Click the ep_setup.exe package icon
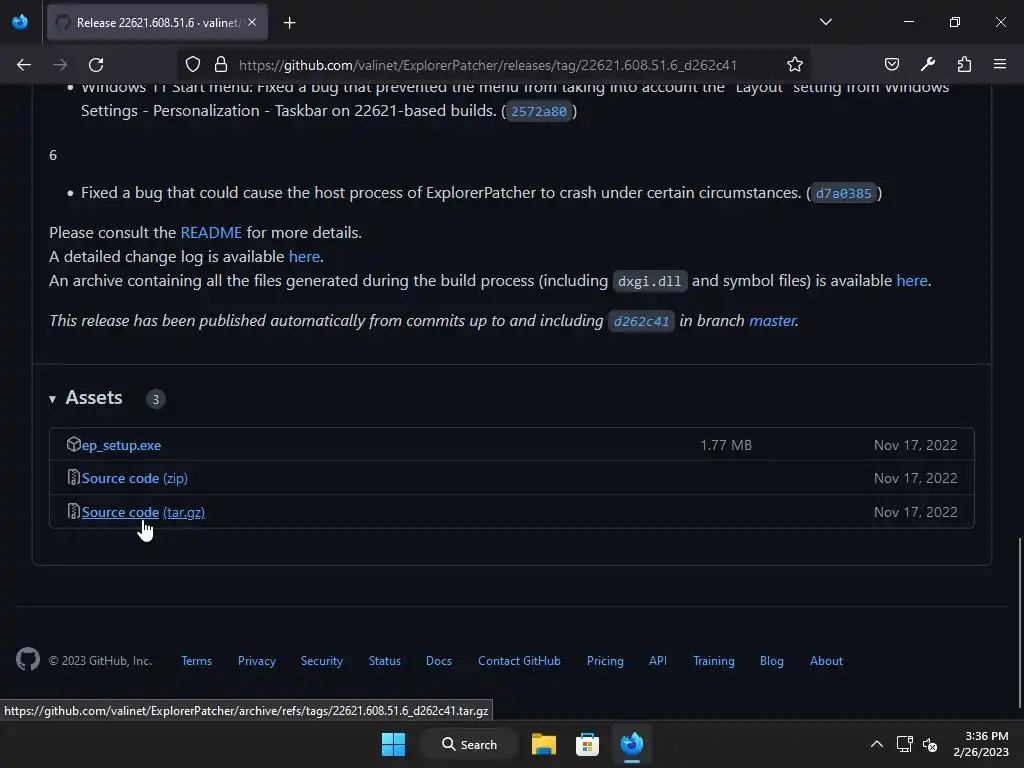1024x768 pixels. [x=73, y=444]
